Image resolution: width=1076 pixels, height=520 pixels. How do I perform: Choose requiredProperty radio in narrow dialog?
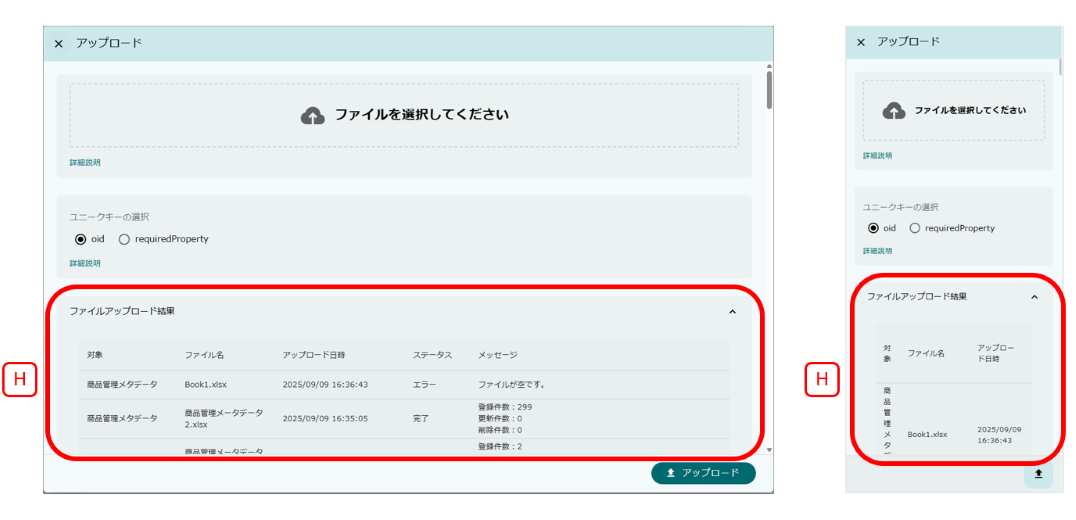pos(915,228)
